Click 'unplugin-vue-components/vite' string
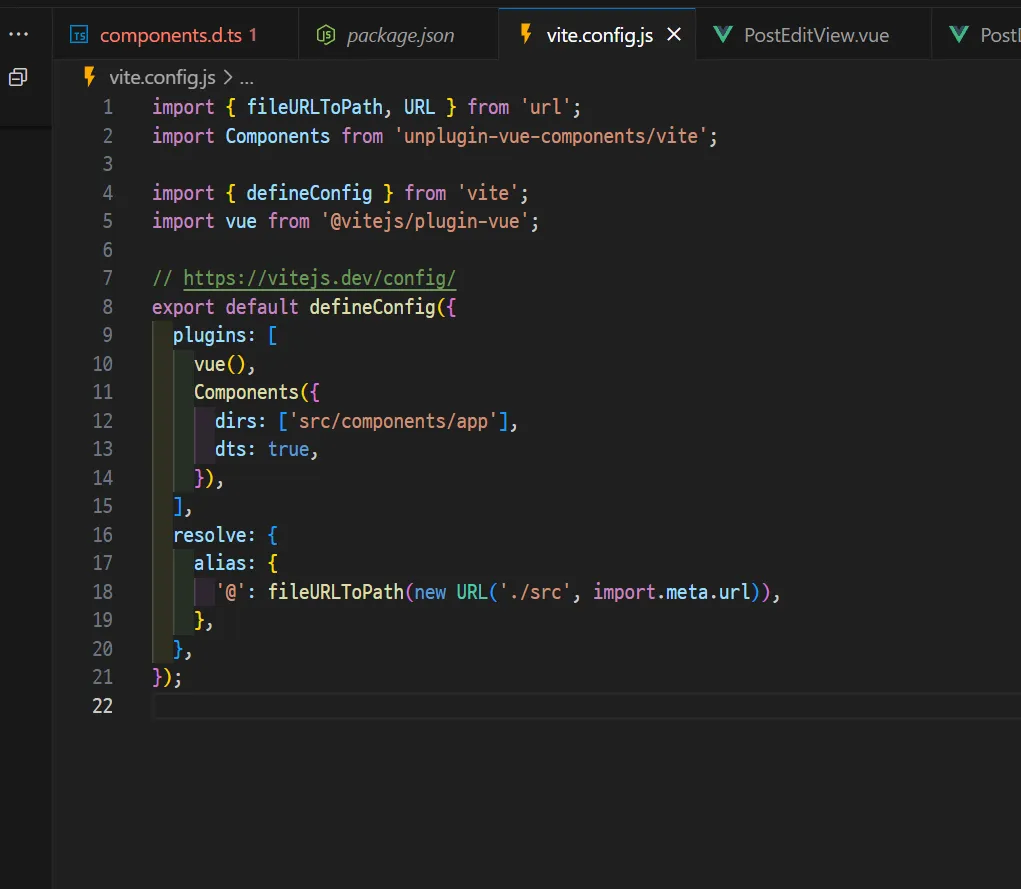Screen dimensions: 1021x889 point(551,136)
